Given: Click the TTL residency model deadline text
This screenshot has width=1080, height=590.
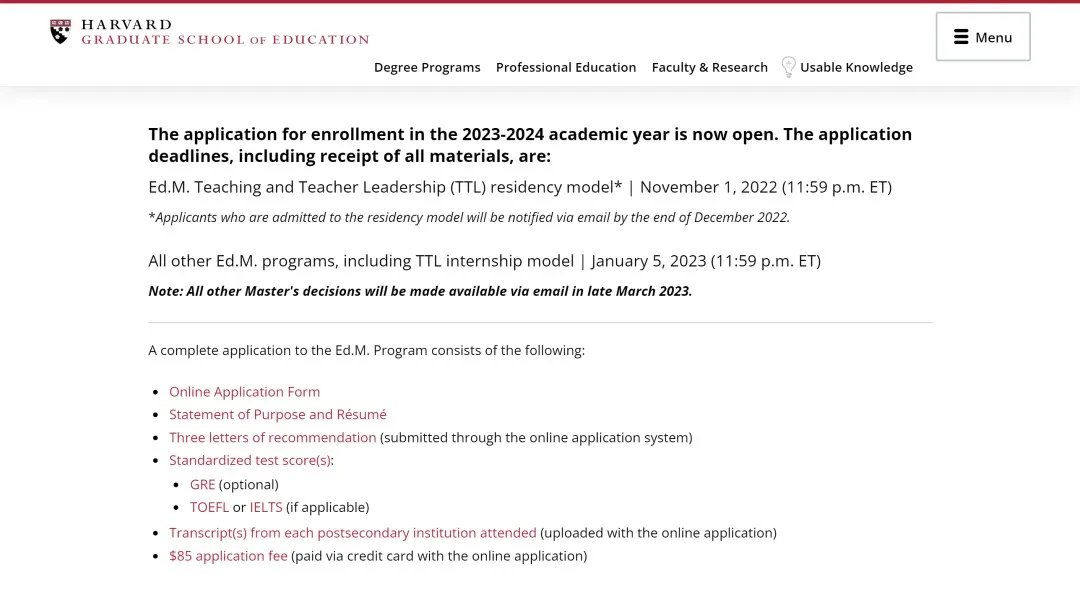Looking at the screenshot, I should pyautogui.click(x=519, y=187).
